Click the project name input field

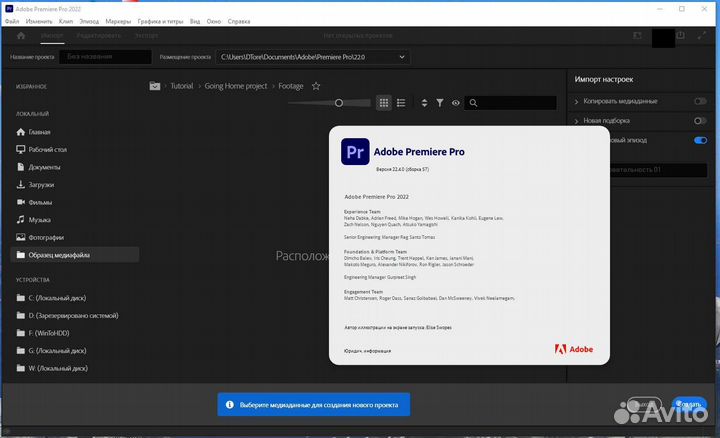[x=106, y=57]
